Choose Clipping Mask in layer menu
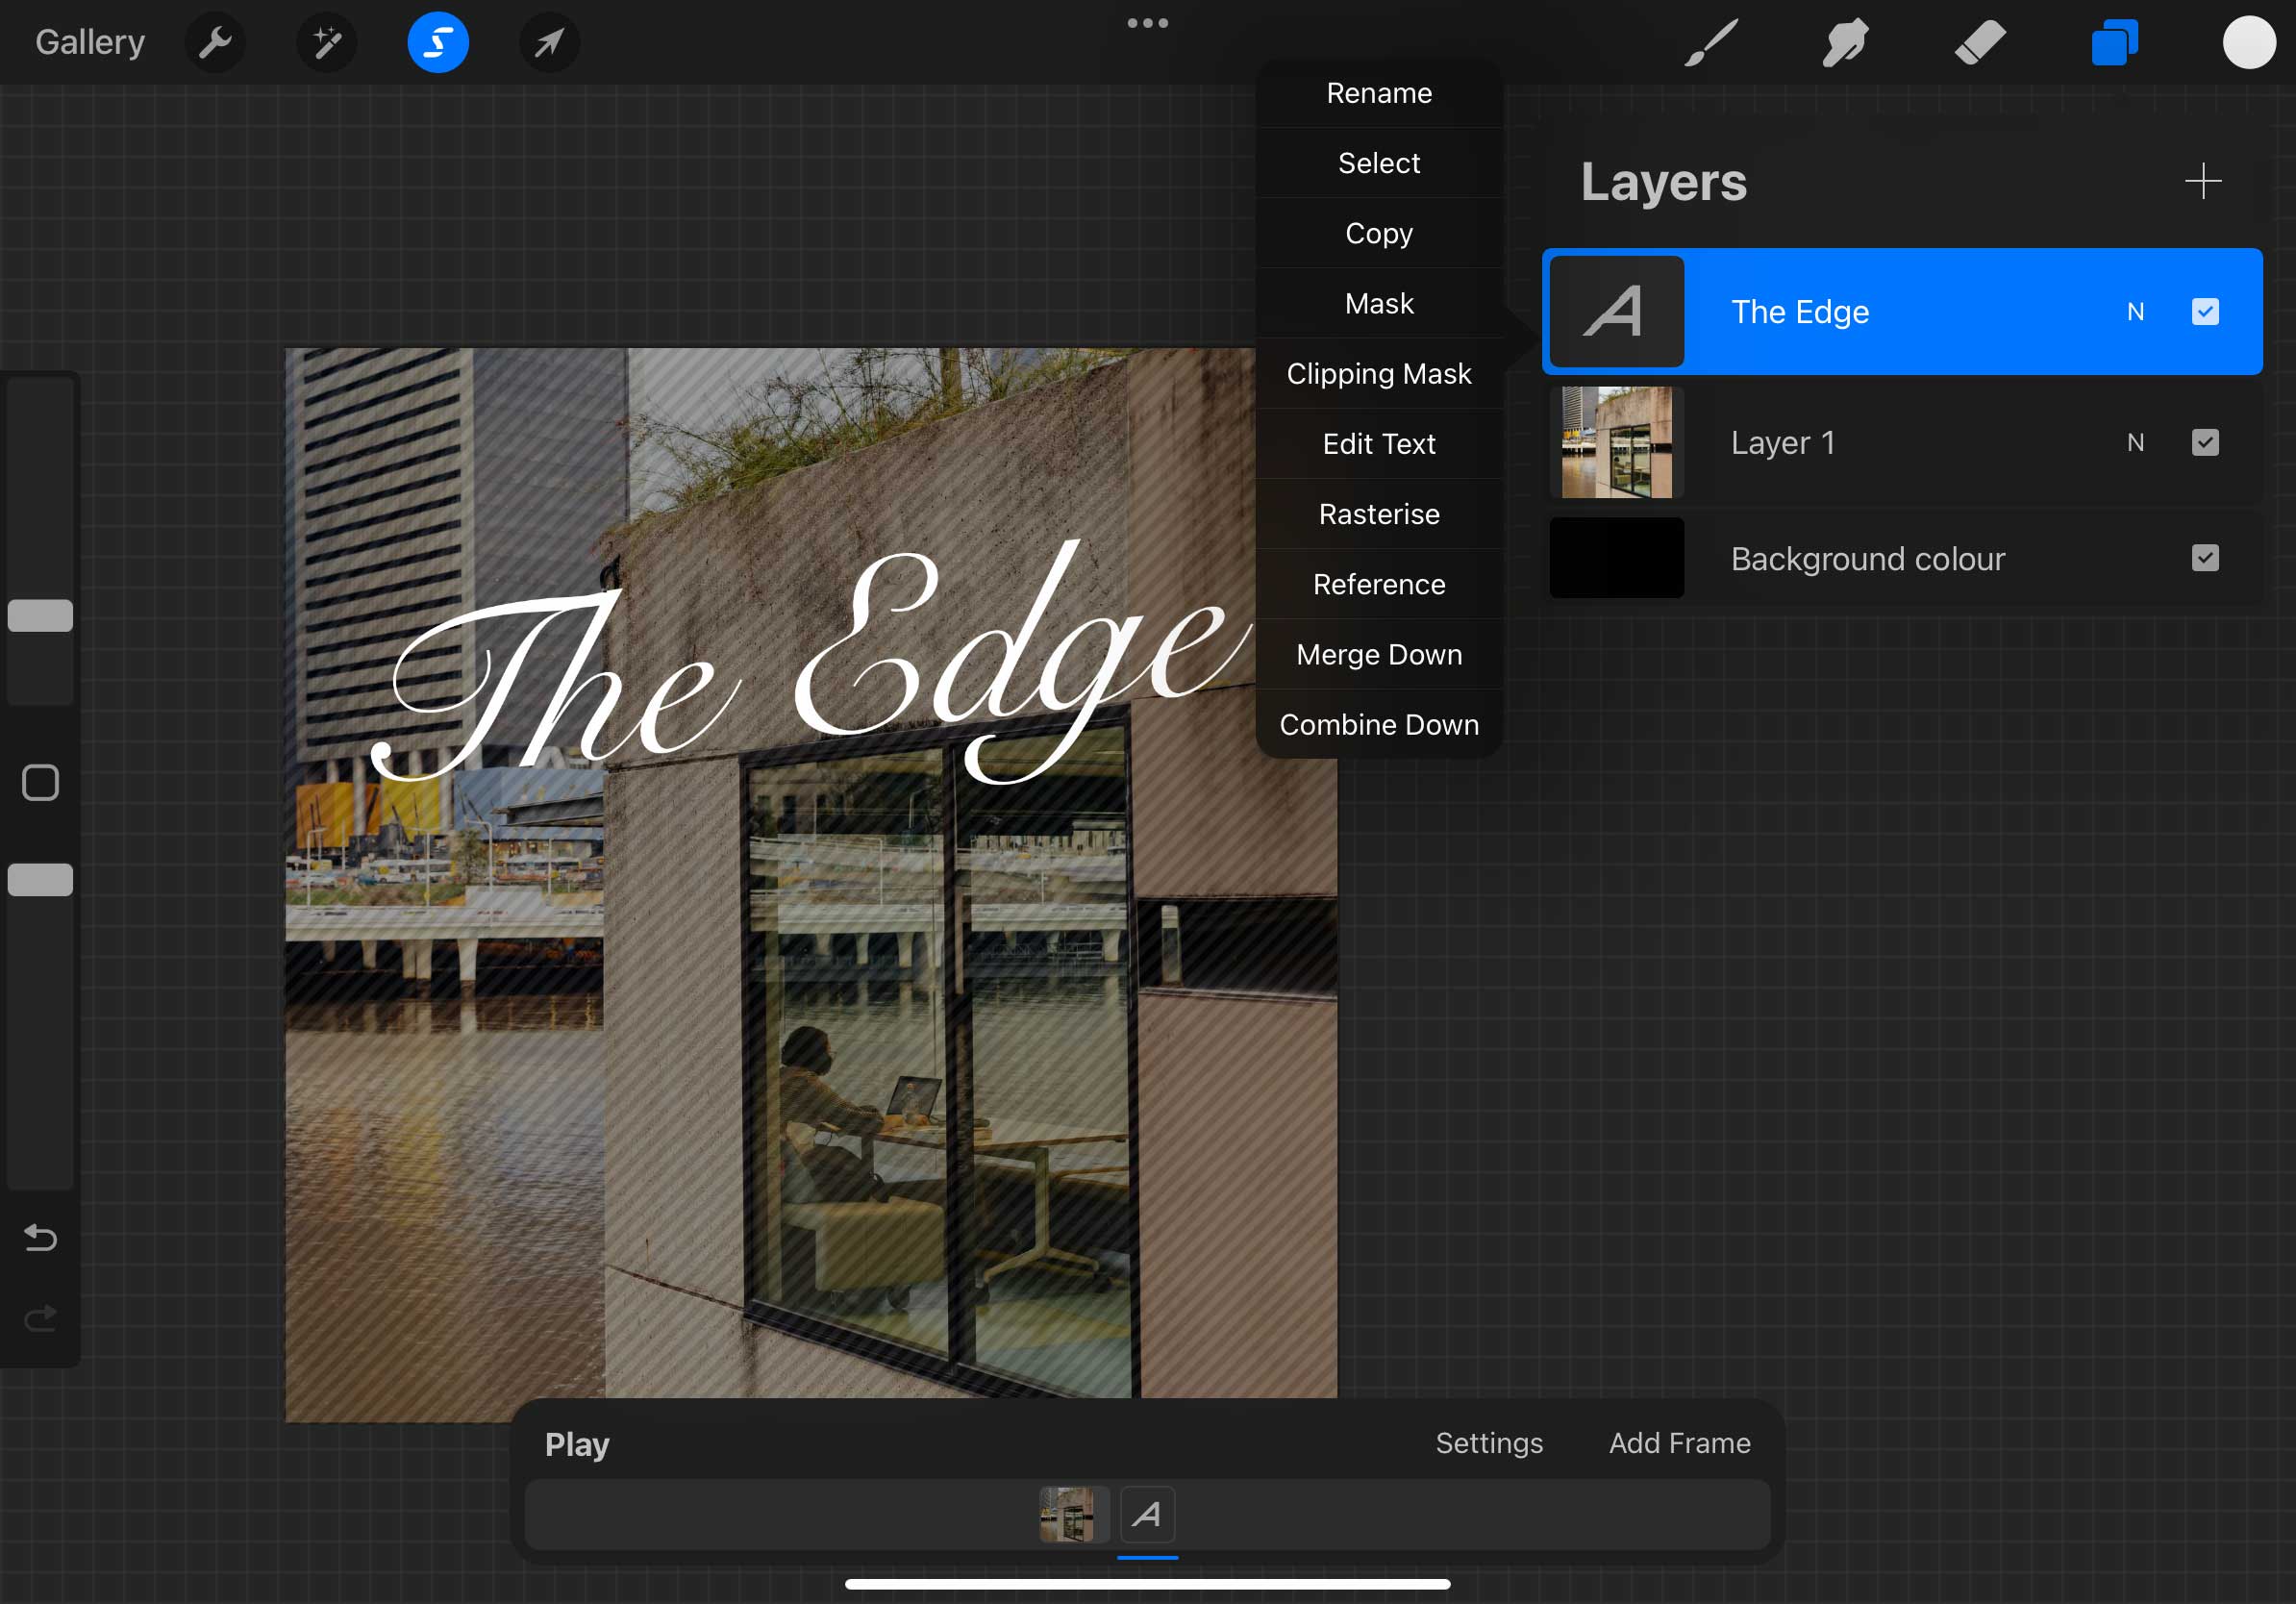This screenshot has width=2296, height=1604. coord(1379,374)
